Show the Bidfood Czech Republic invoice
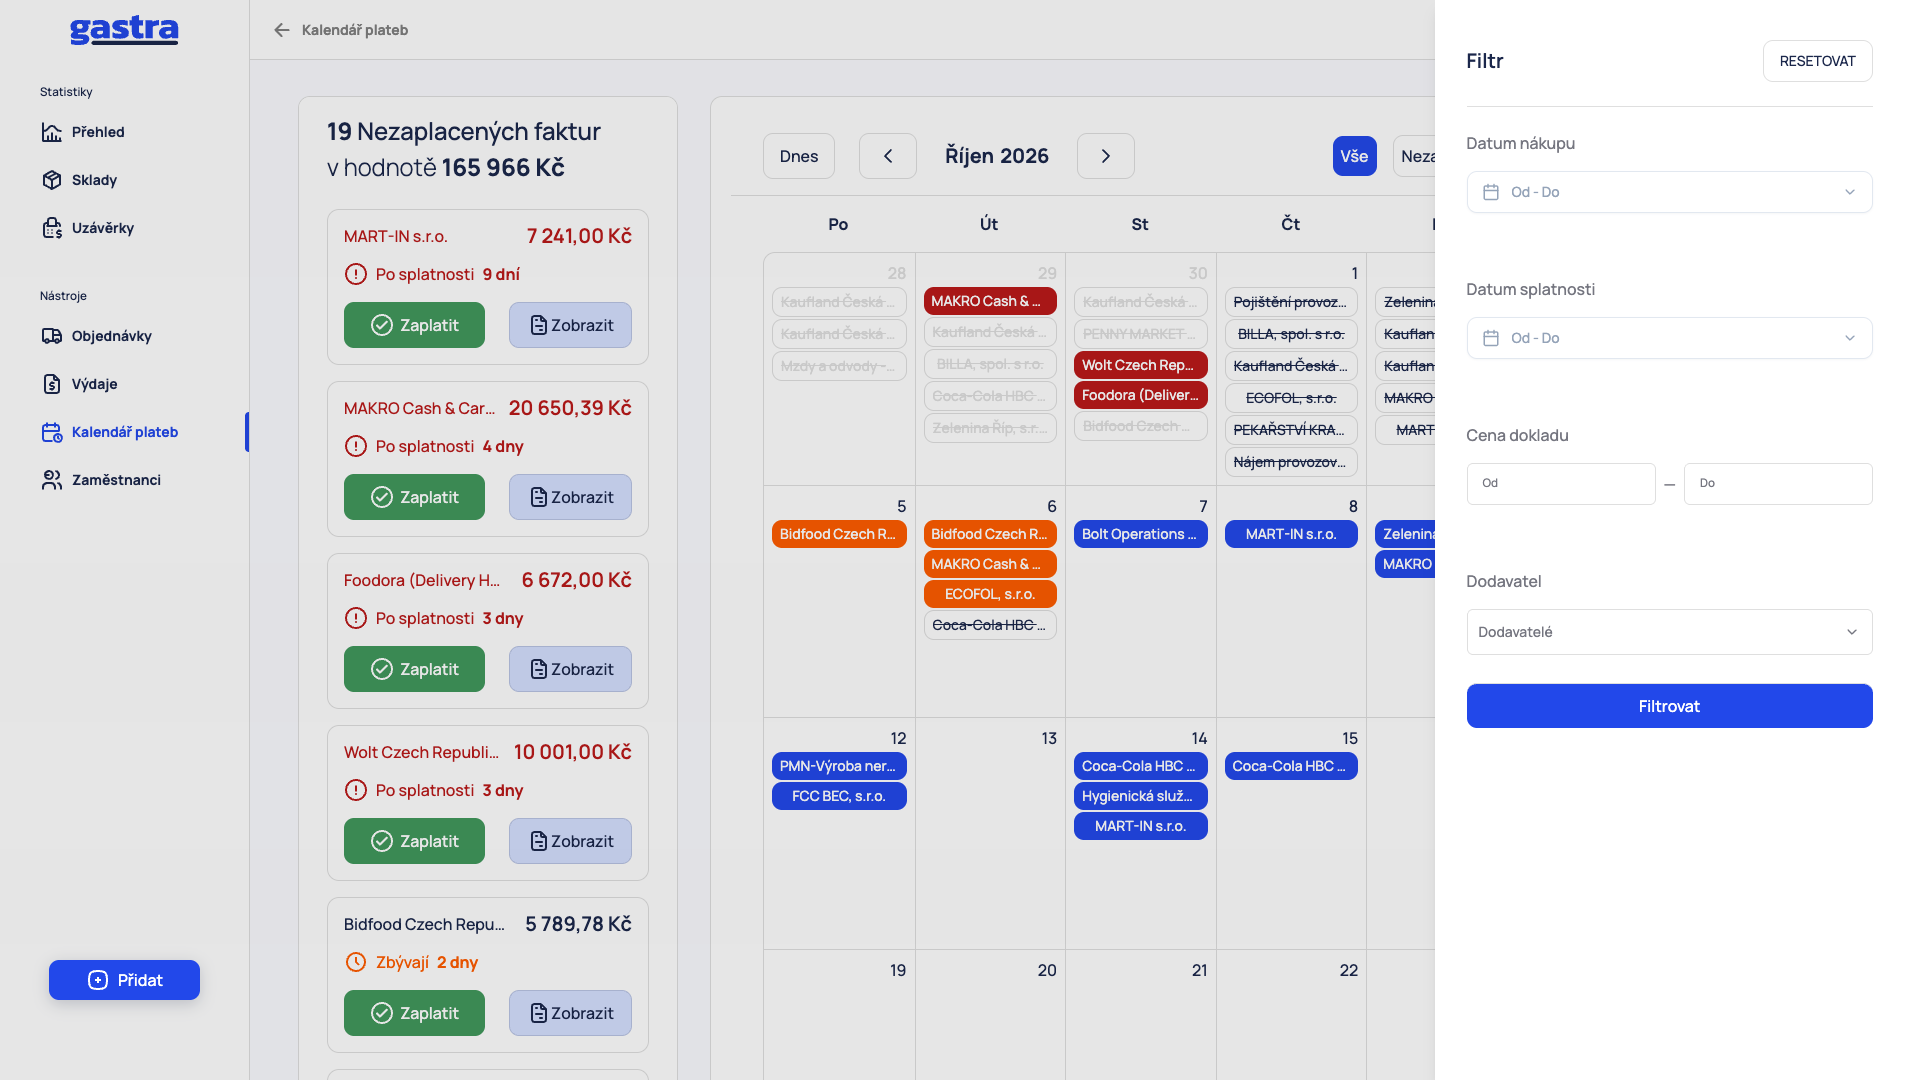This screenshot has width=1920, height=1080. coord(570,1013)
